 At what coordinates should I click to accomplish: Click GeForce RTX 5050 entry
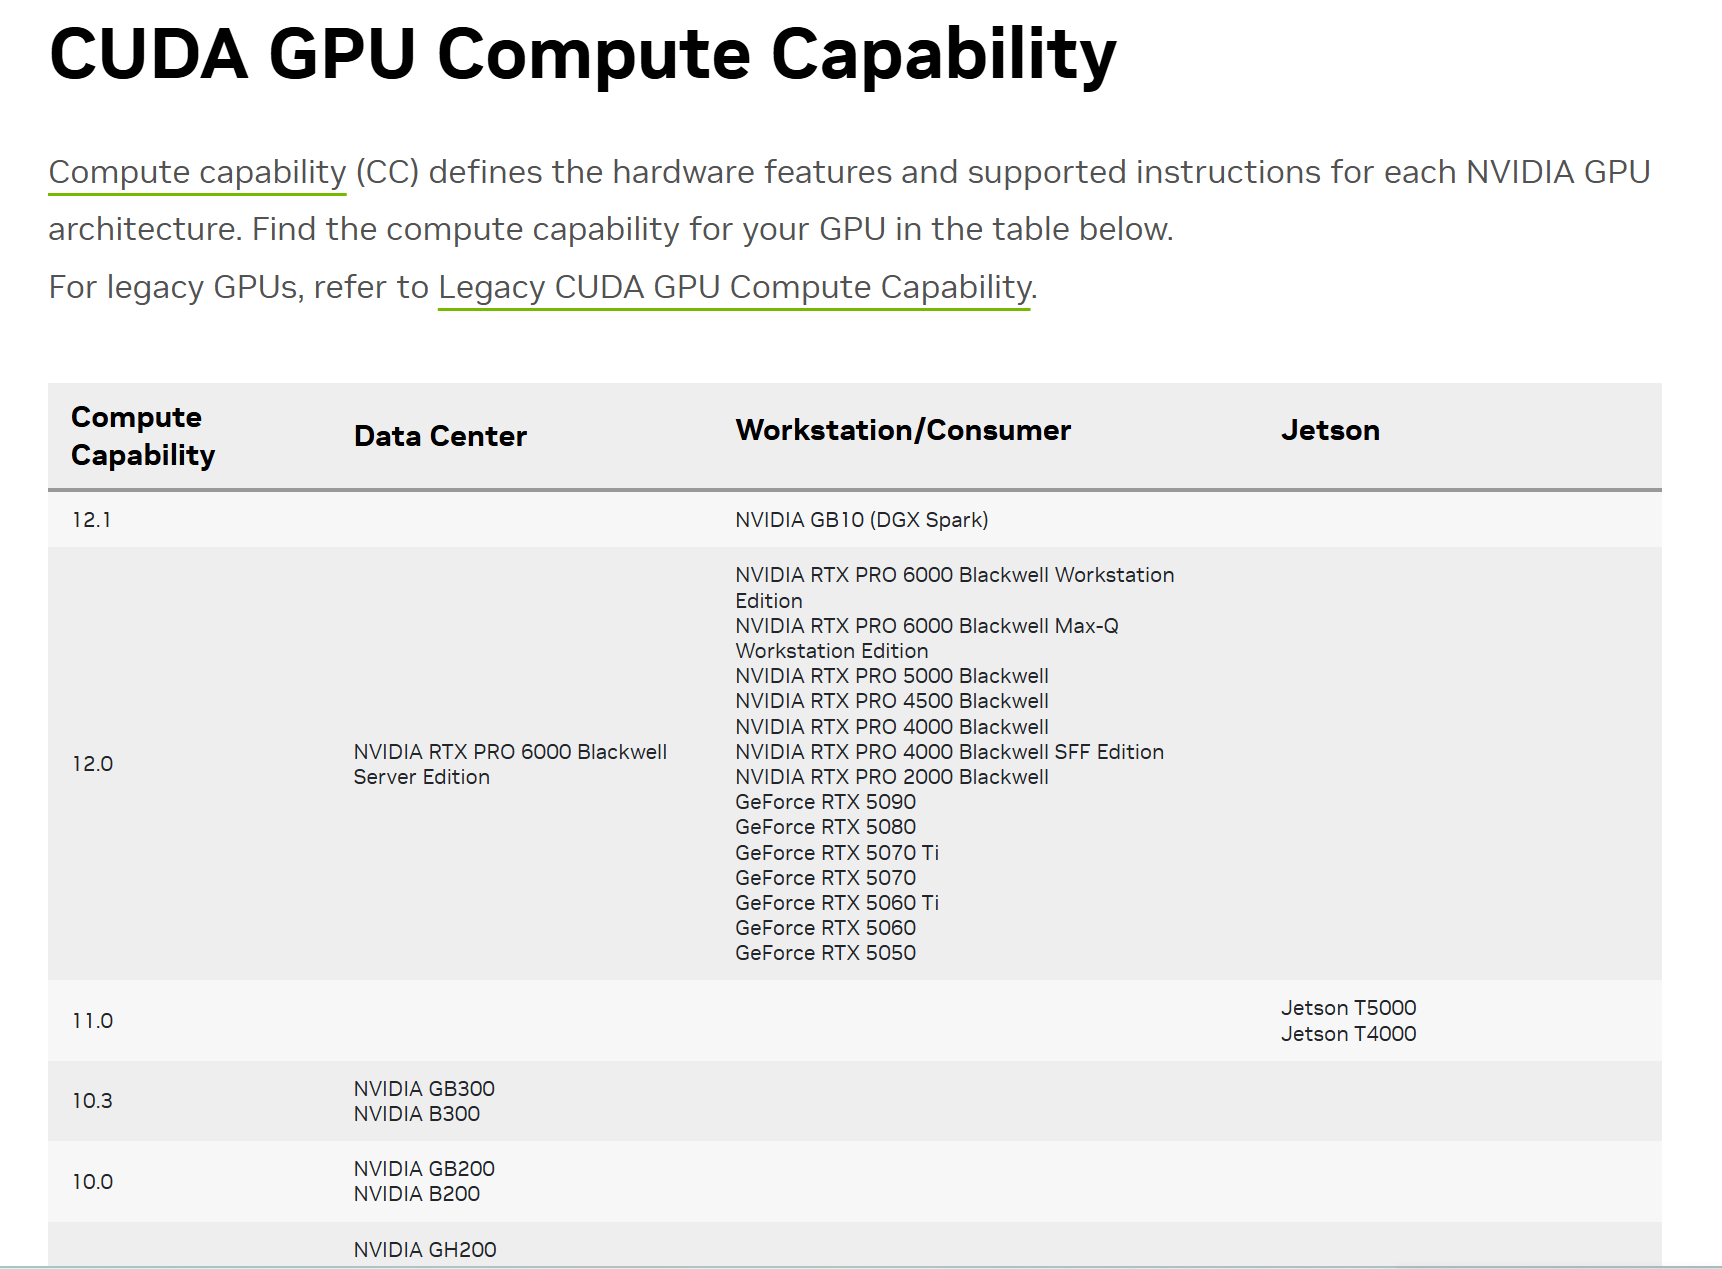pyautogui.click(x=826, y=953)
